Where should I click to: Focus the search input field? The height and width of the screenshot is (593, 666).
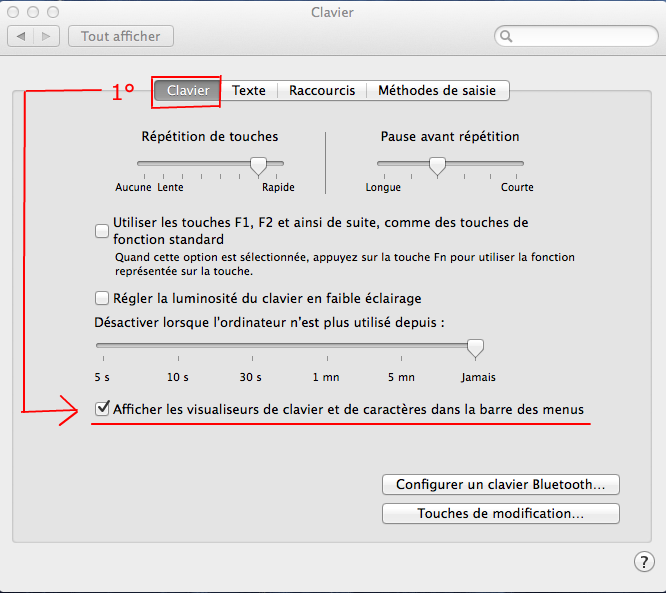(576, 37)
